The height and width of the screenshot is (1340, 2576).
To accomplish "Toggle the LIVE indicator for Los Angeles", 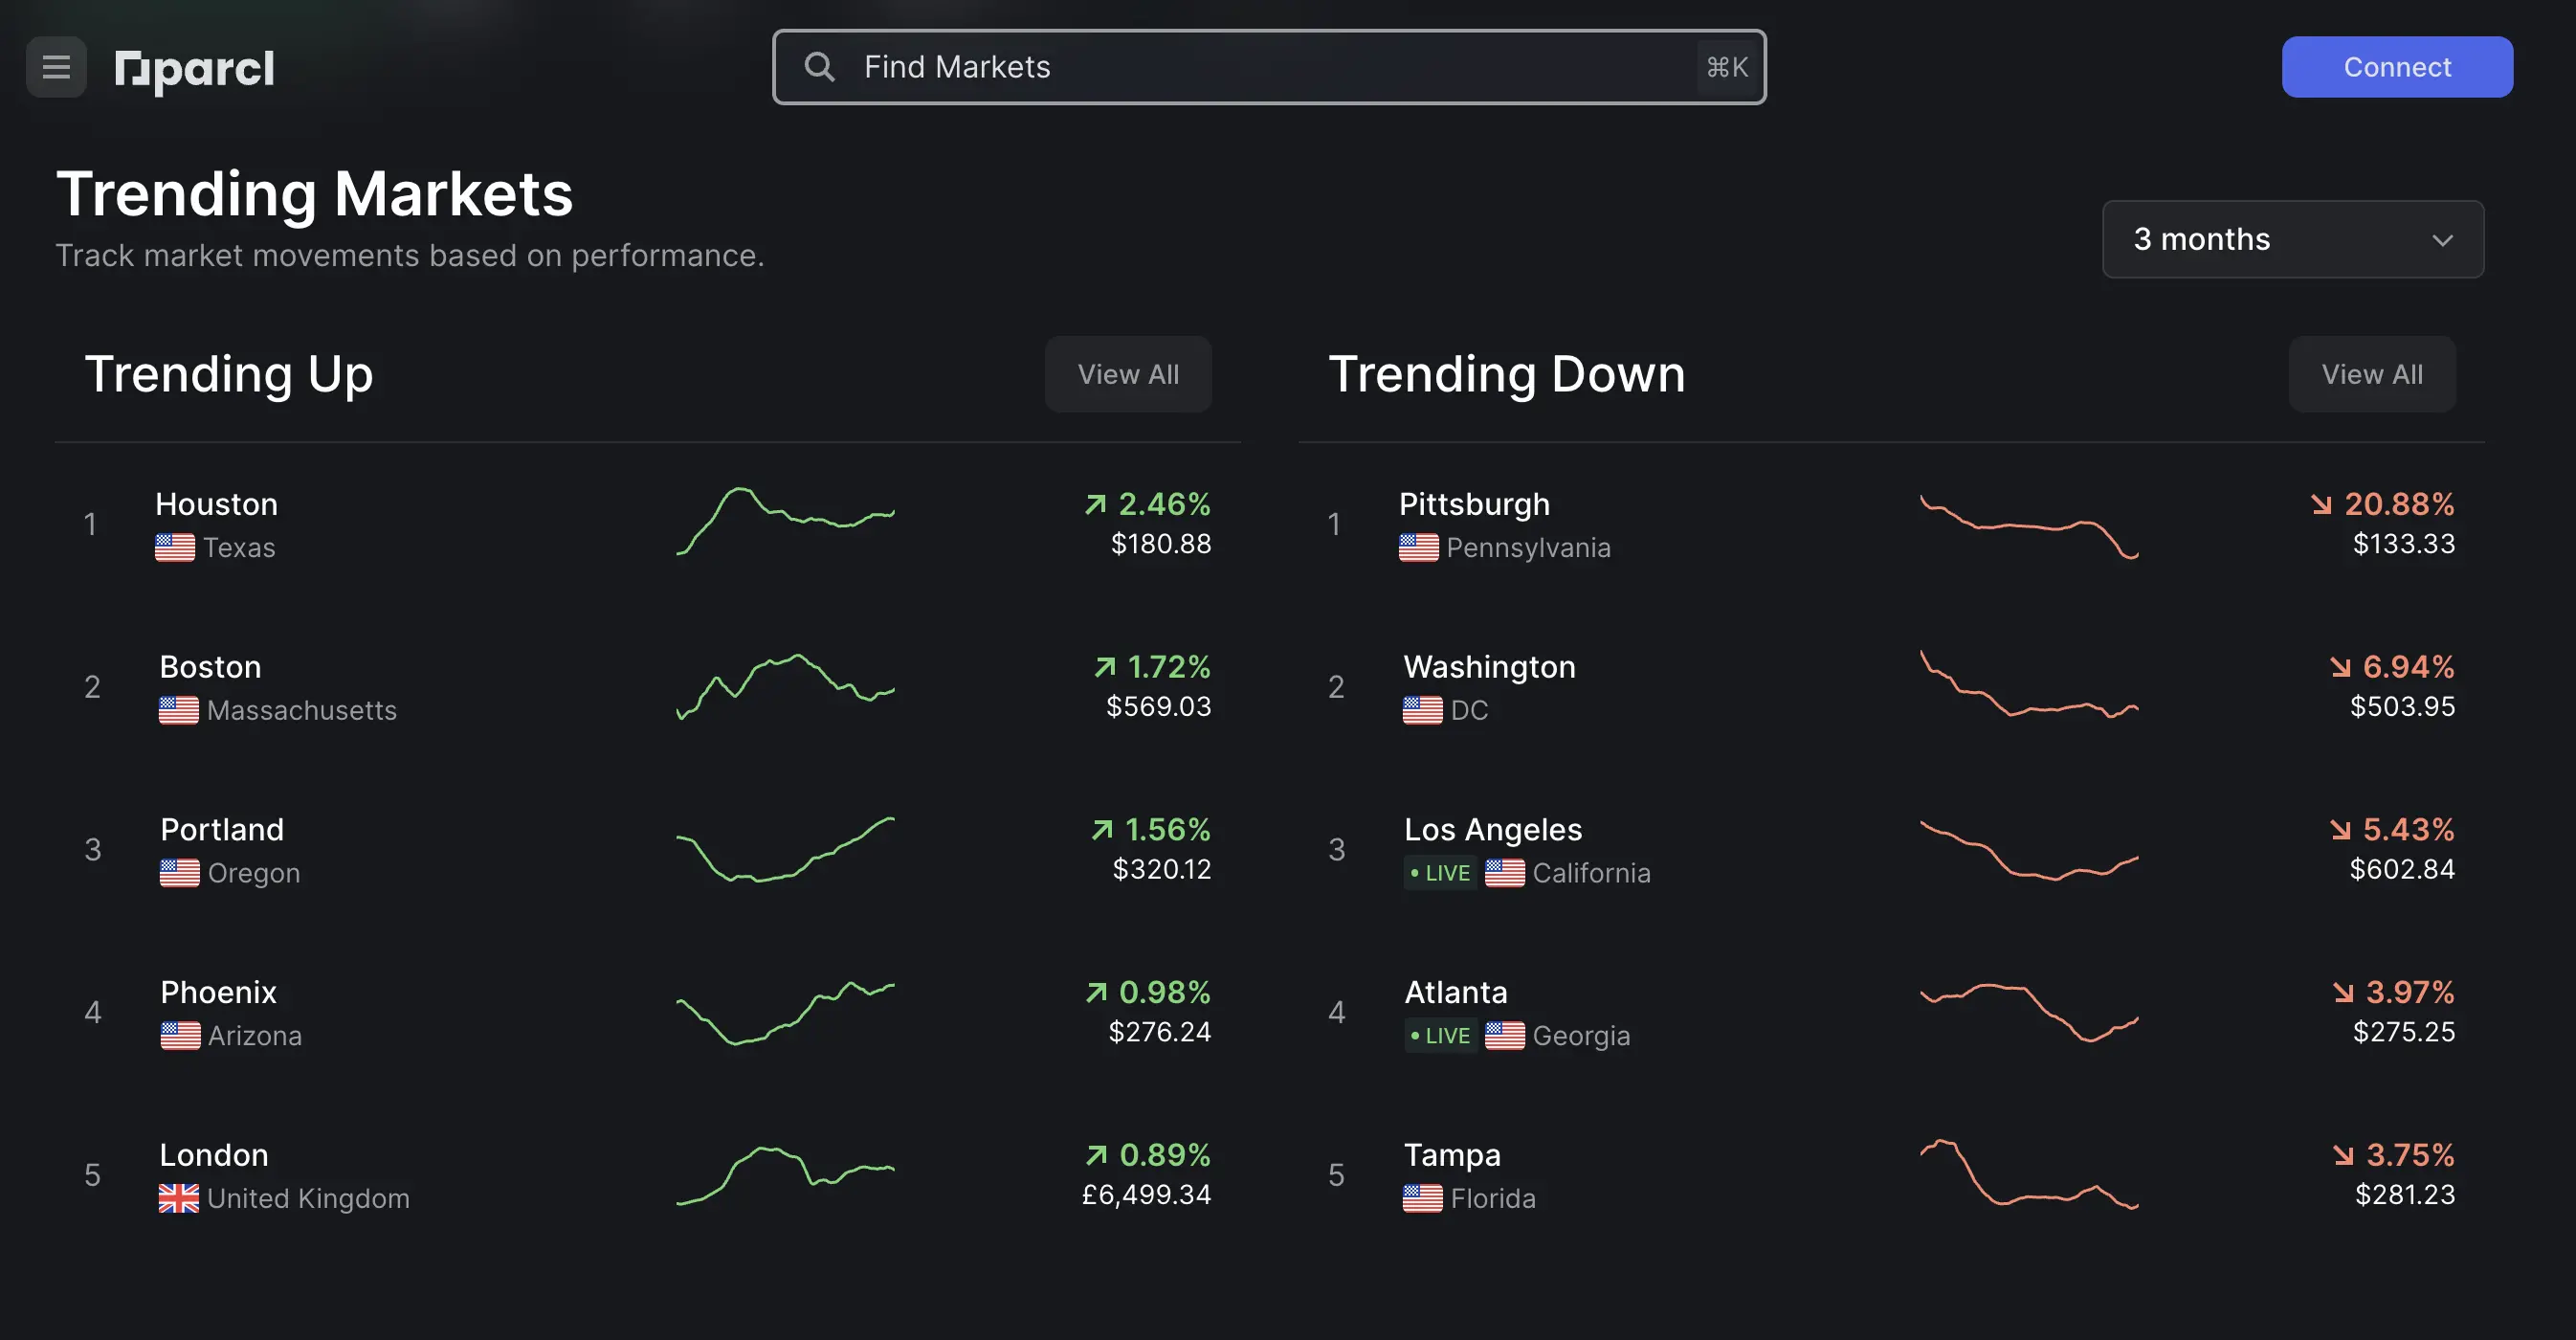I will [x=1439, y=873].
